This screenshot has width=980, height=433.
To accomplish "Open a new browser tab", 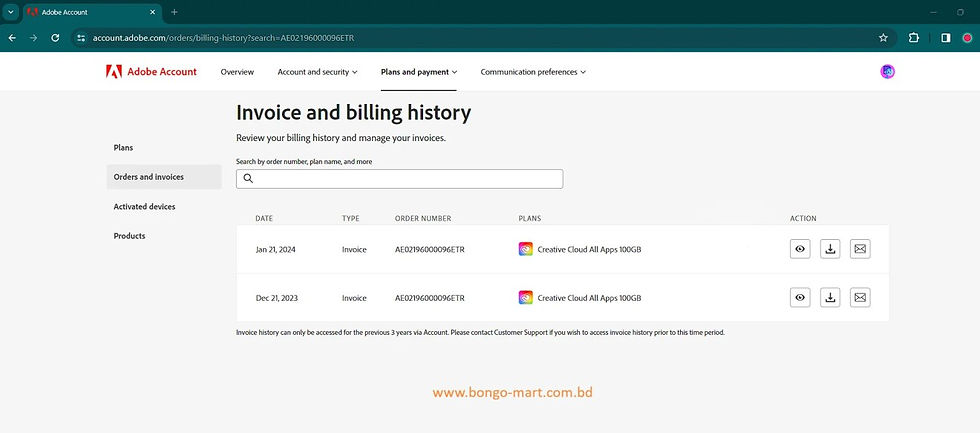I will tap(174, 12).
